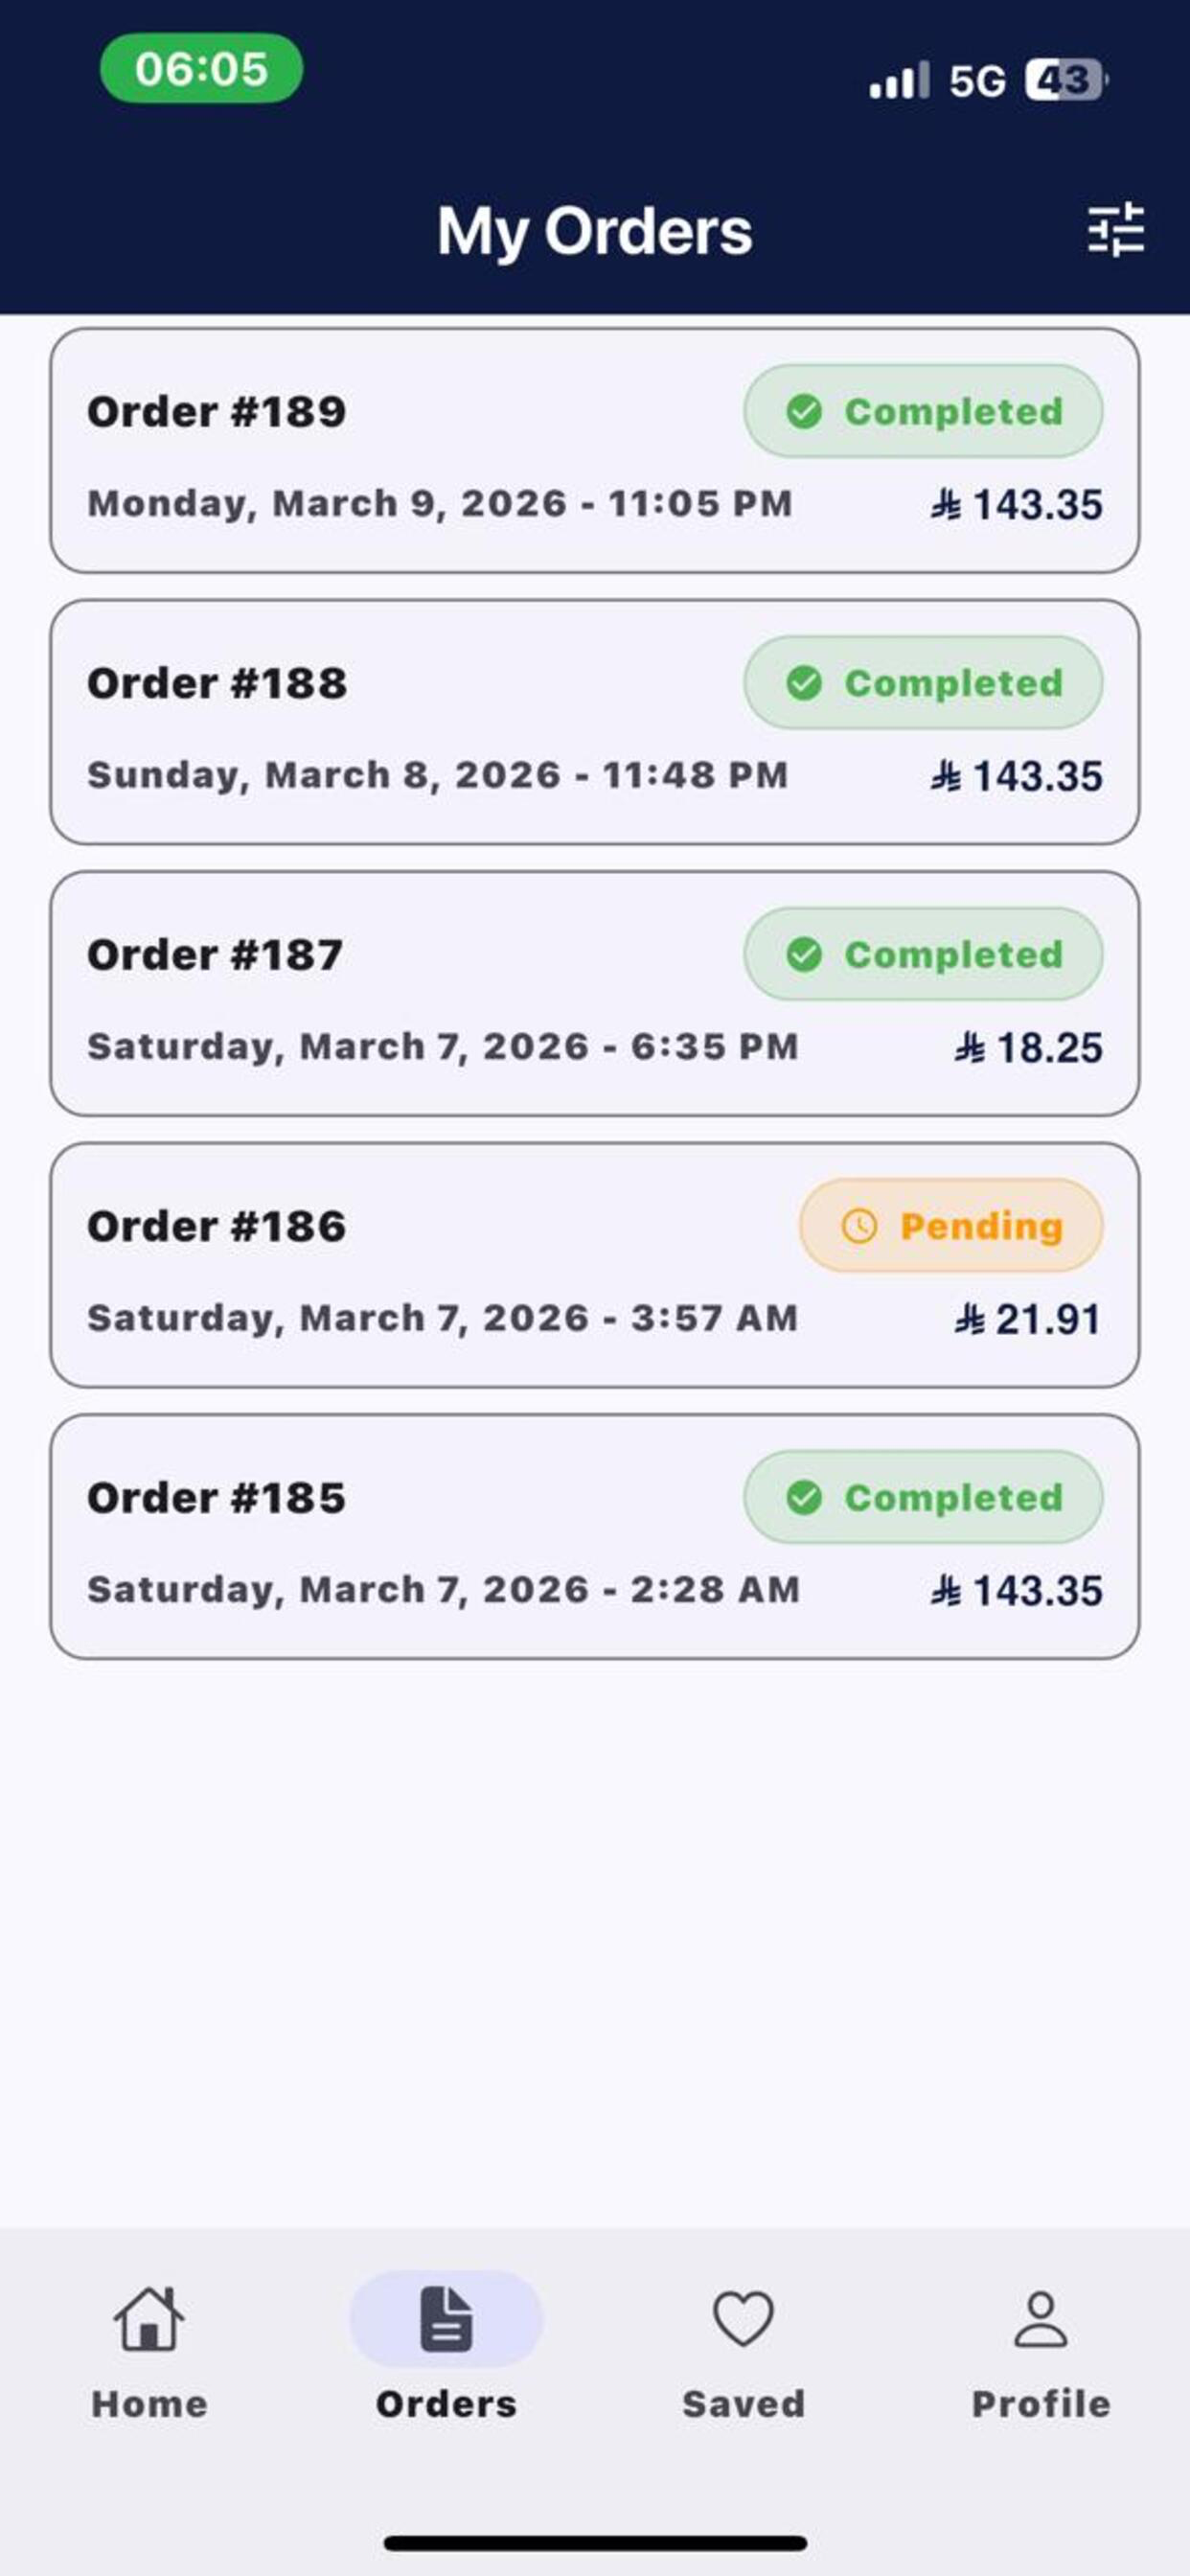Click the battery indicator in status bar

coord(1066,80)
